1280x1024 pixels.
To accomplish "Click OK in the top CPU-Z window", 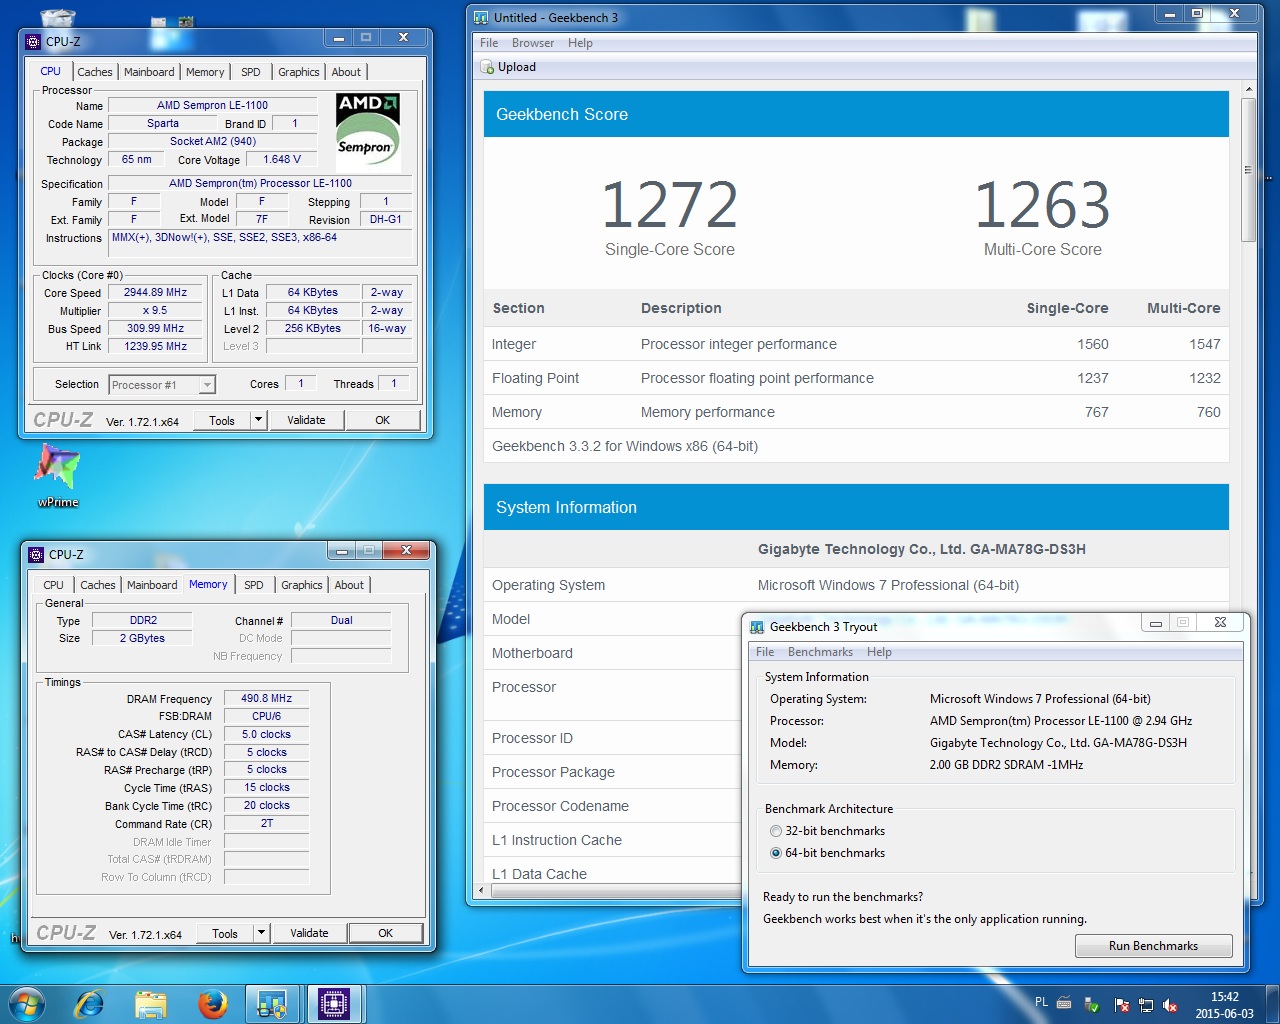I will (x=382, y=420).
